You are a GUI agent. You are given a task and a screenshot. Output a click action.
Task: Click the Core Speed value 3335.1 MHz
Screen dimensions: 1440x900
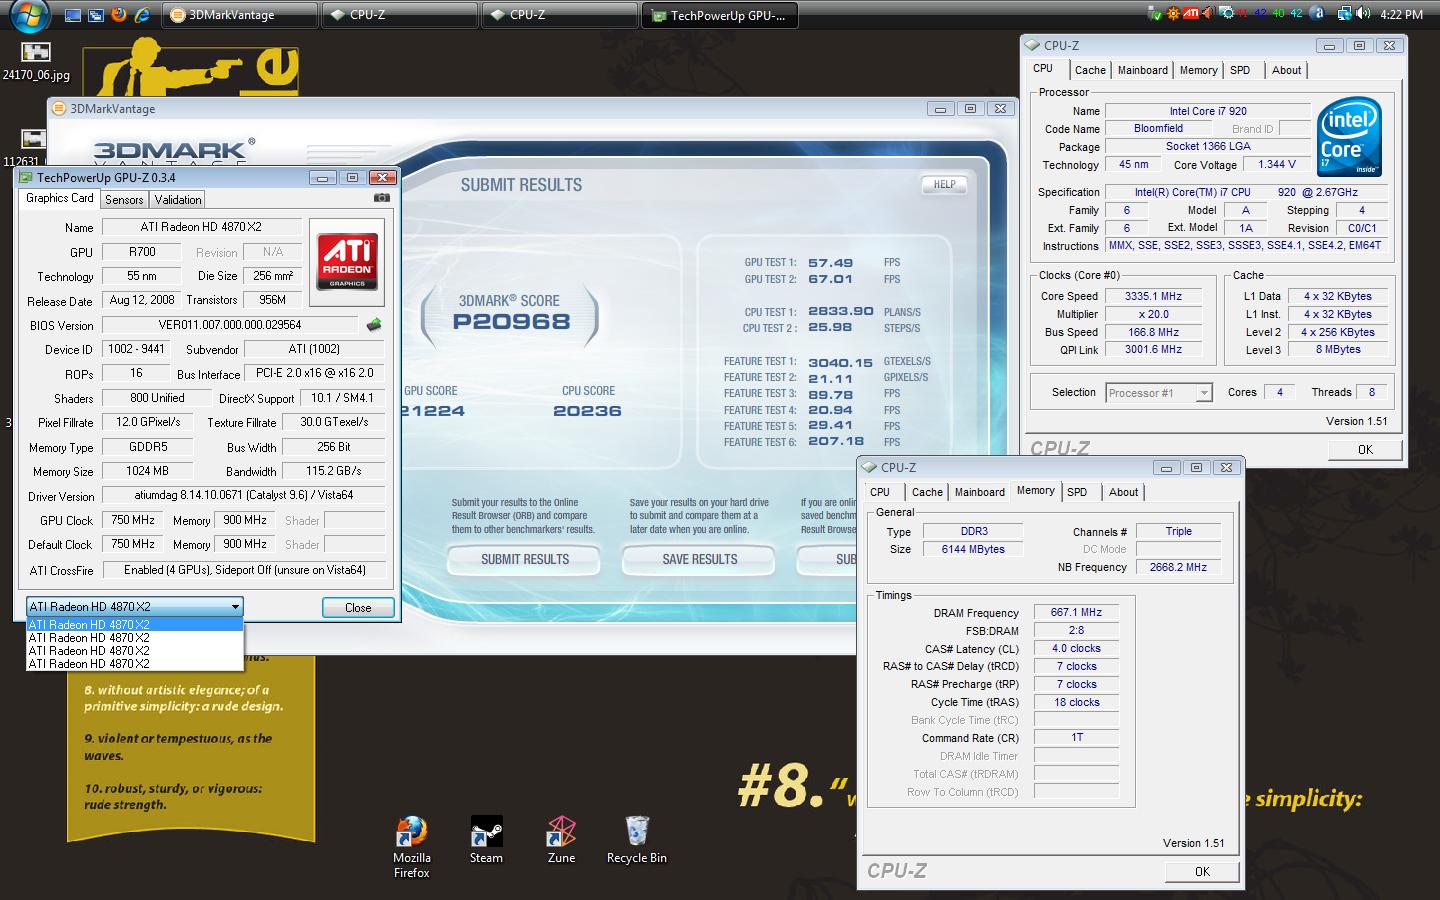[x=1153, y=296]
